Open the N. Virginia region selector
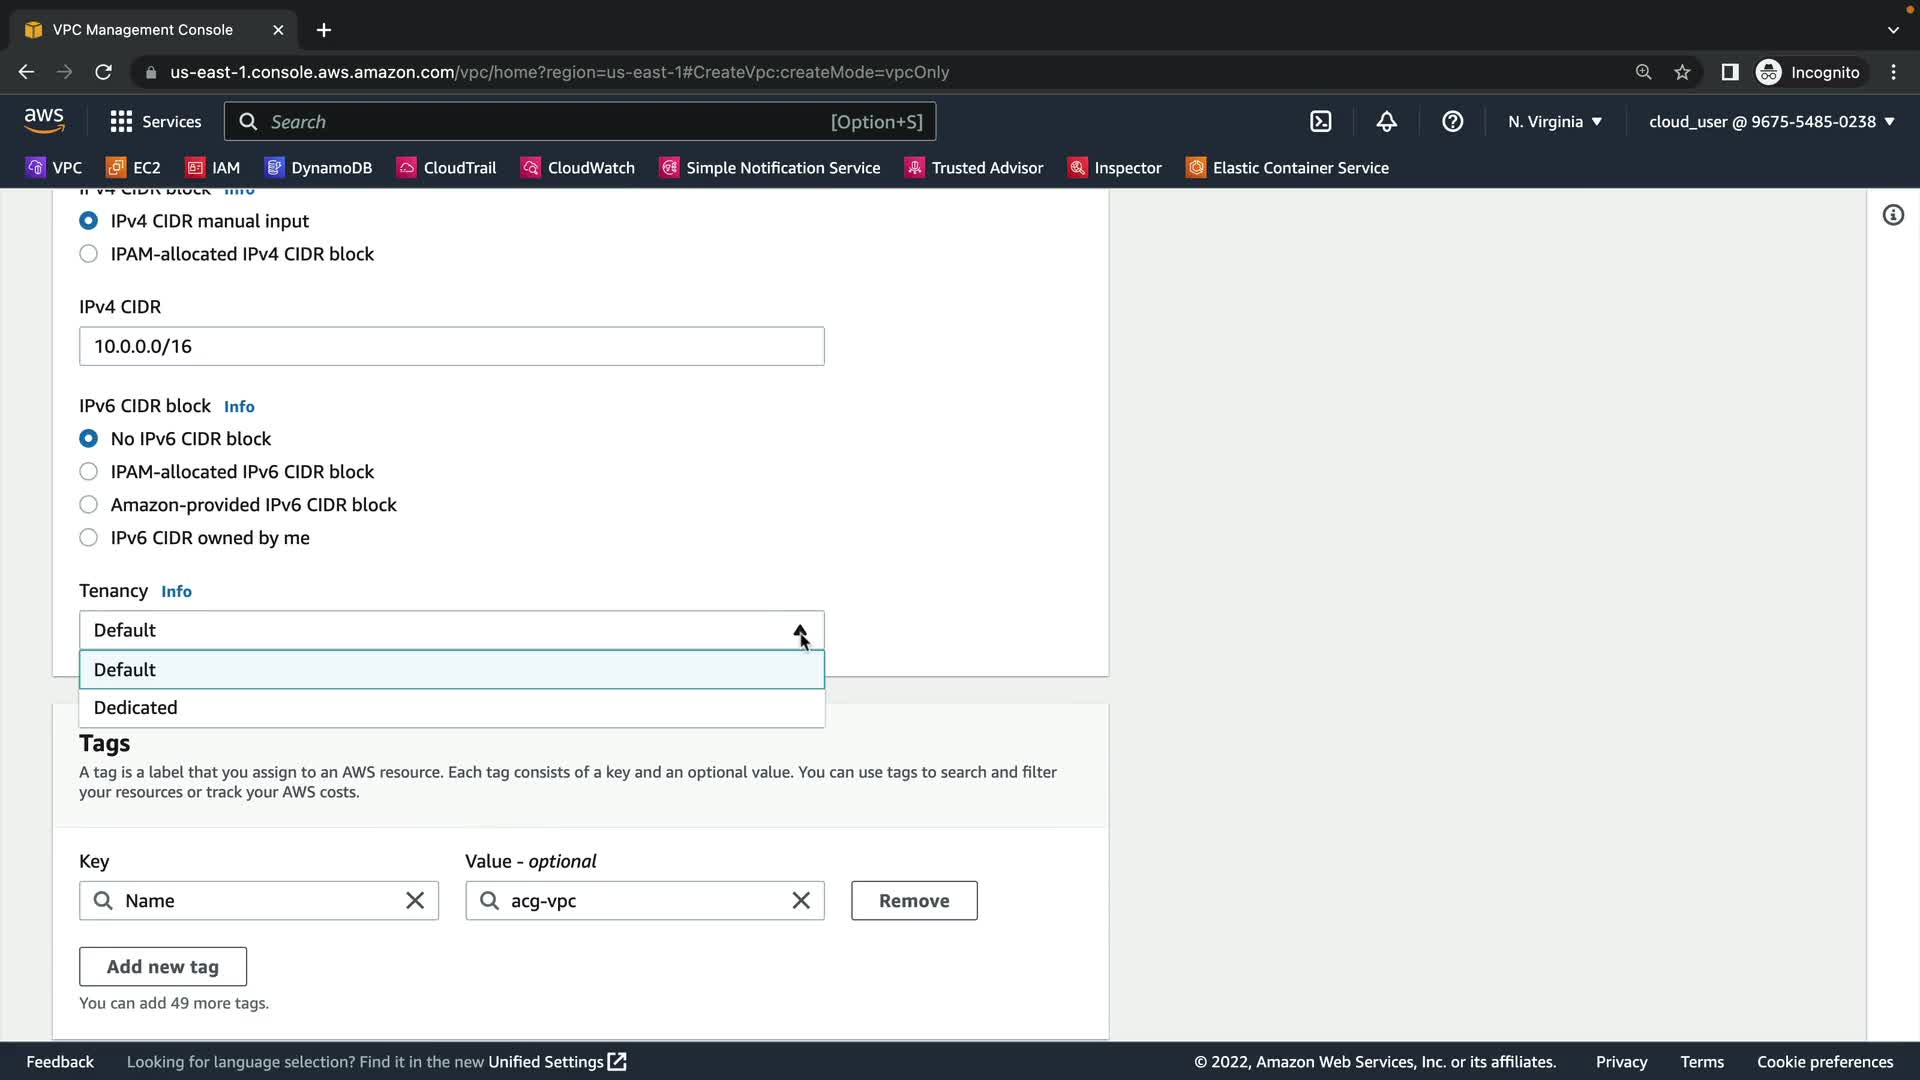1920x1080 pixels. 1555,122
